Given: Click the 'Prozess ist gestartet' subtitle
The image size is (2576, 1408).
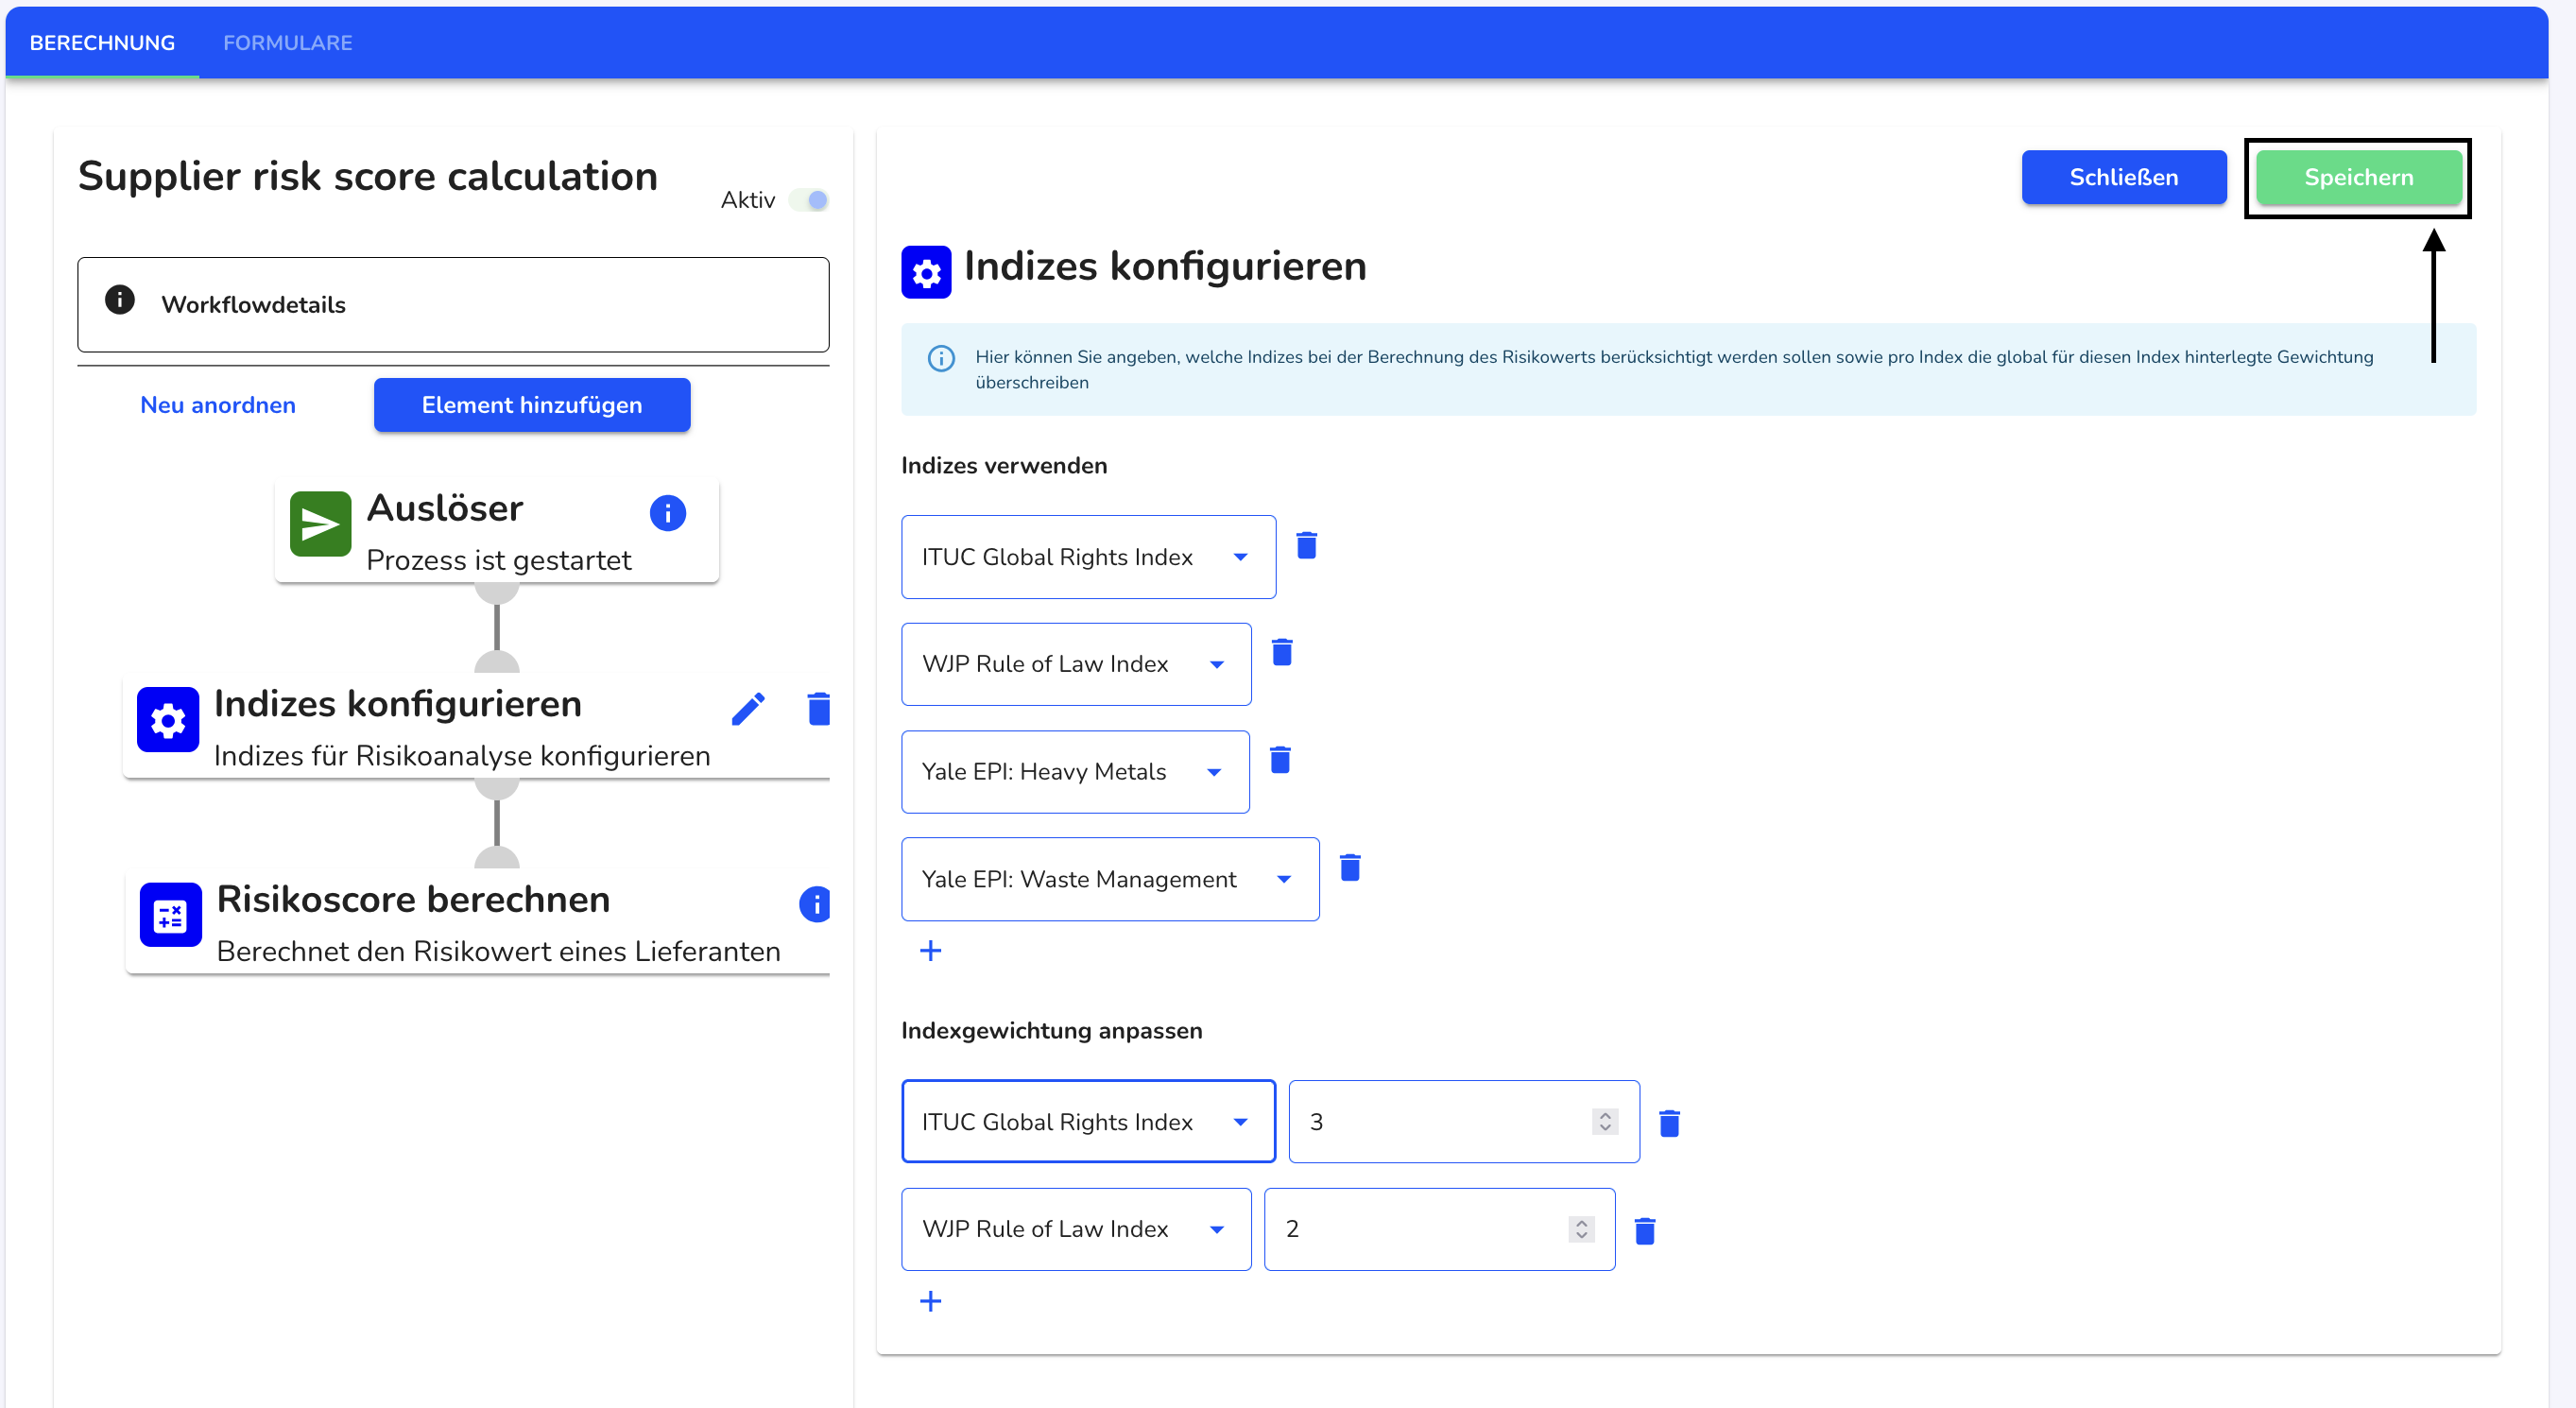Looking at the screenshot, I should tap(499, 560).
